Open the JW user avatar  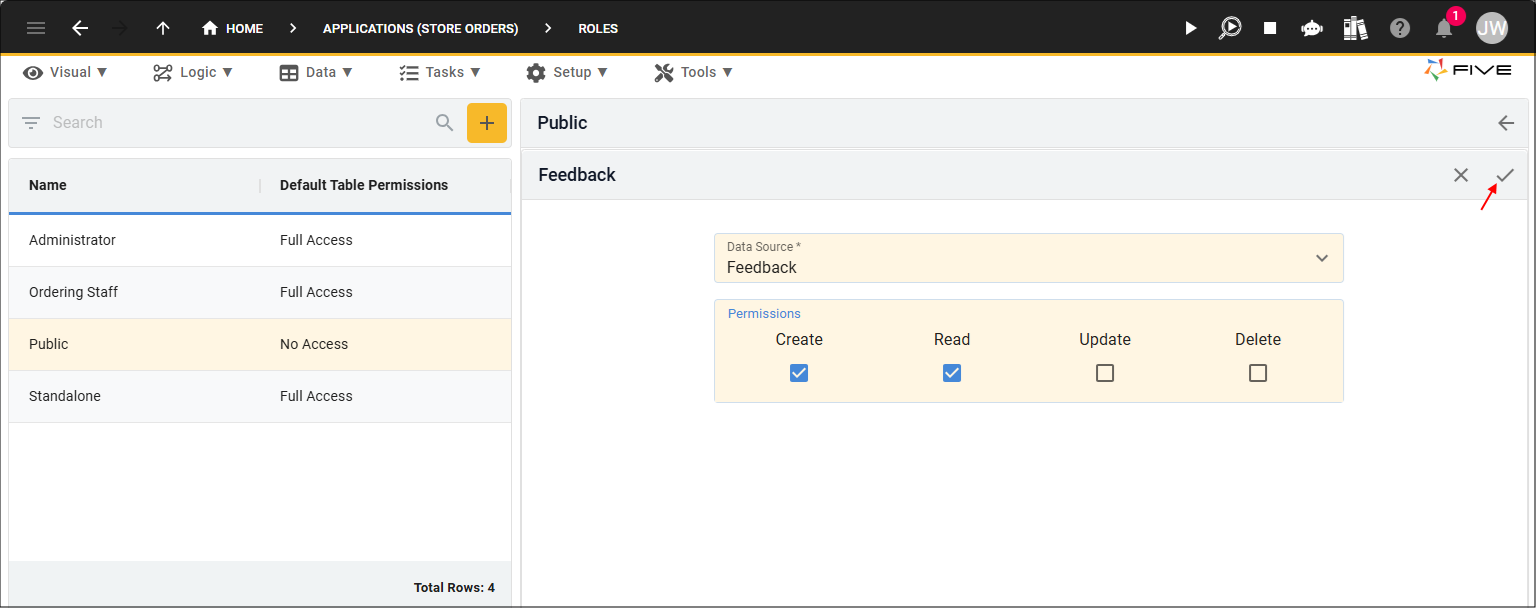pos(1492,28)
